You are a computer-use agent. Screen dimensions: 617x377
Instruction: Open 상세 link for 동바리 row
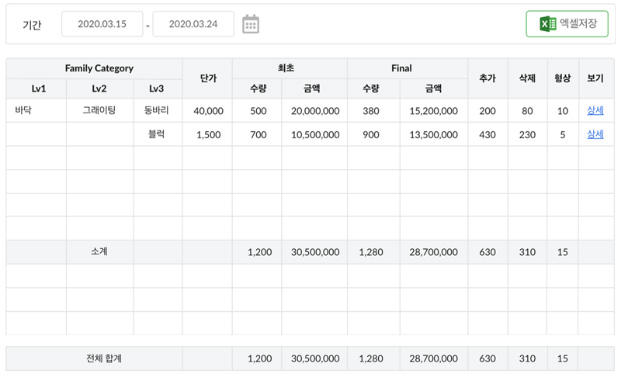(595, 111)
